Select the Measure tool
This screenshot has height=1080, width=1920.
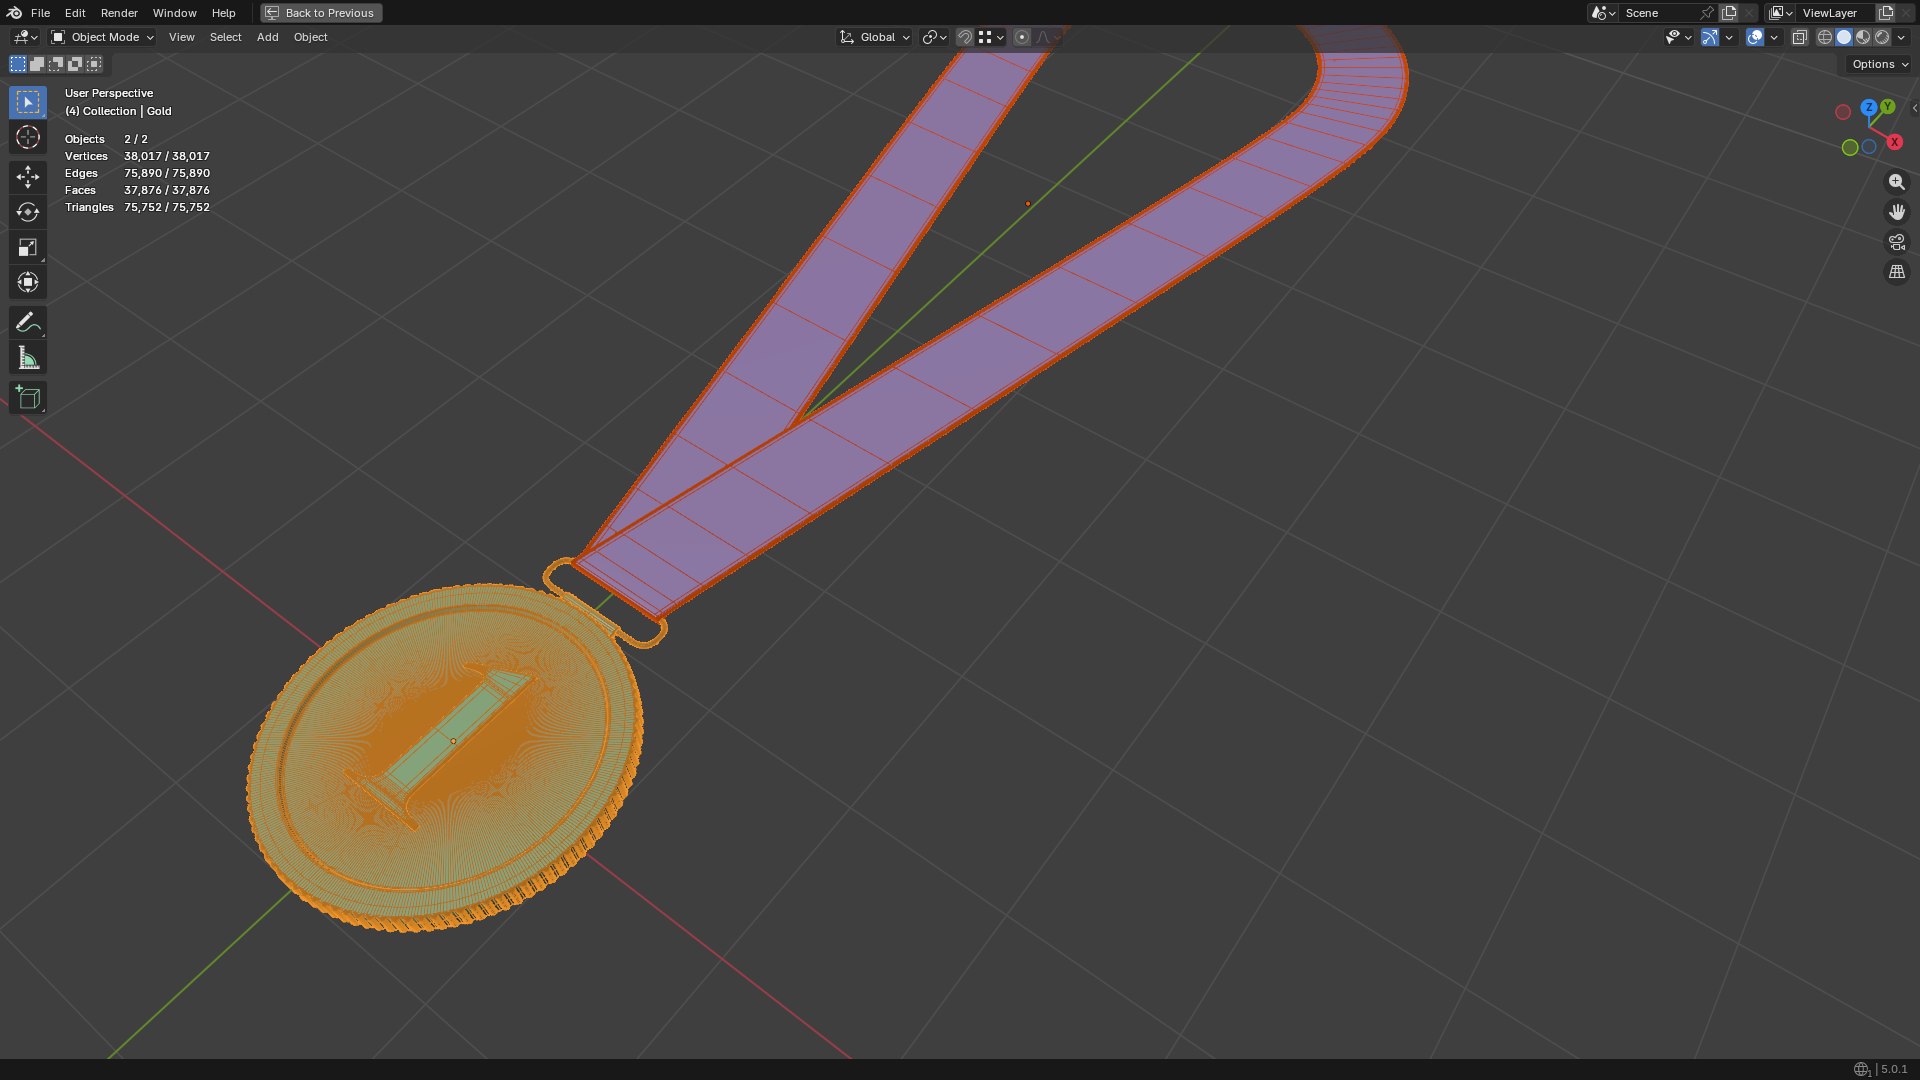click(28, 357)
